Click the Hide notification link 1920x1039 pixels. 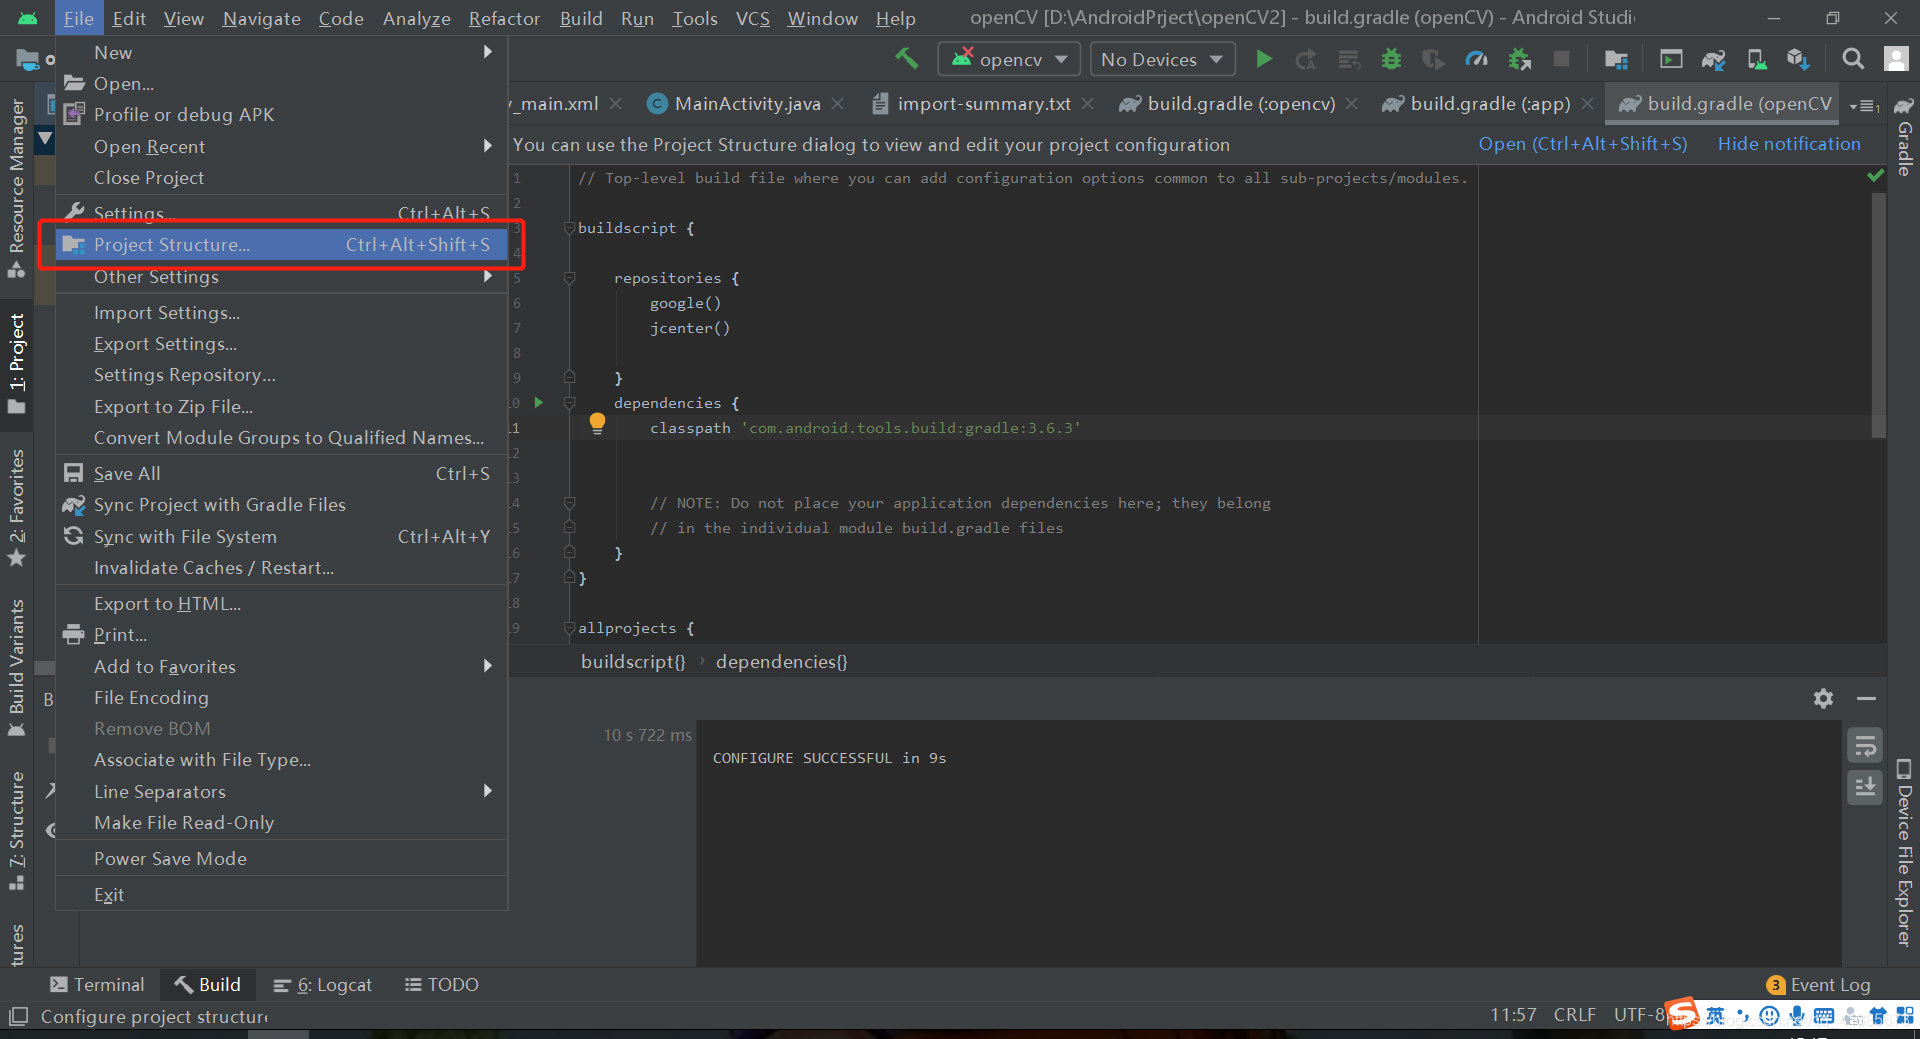coord(1789,144)
